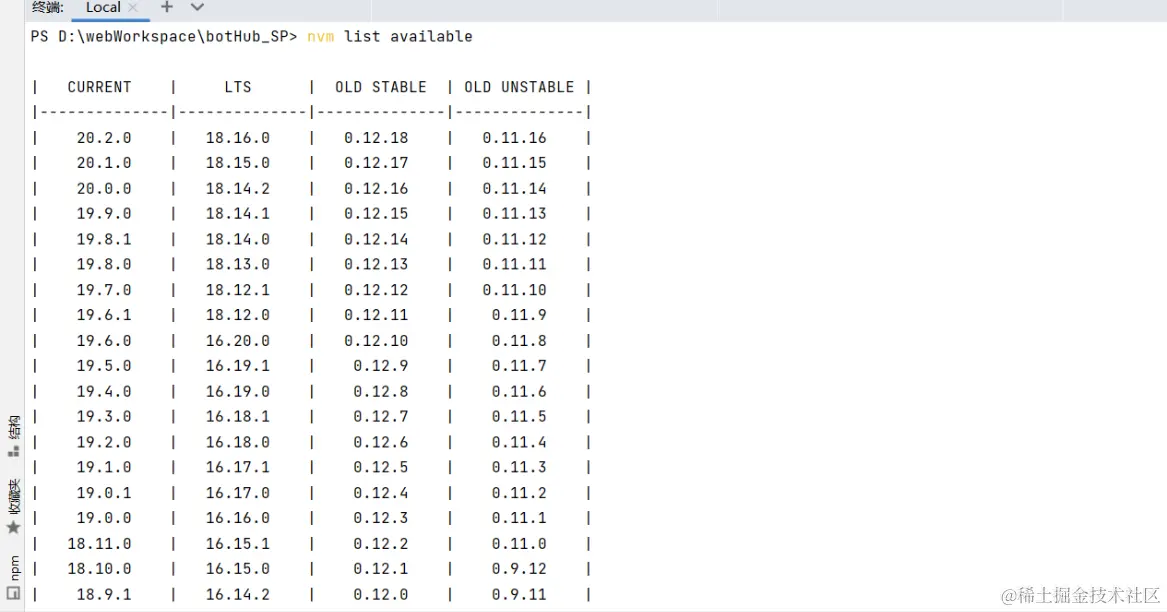Select old unstable version 0.11.5
Screen dimensions: 1167x612
click(x=519, y=416)
